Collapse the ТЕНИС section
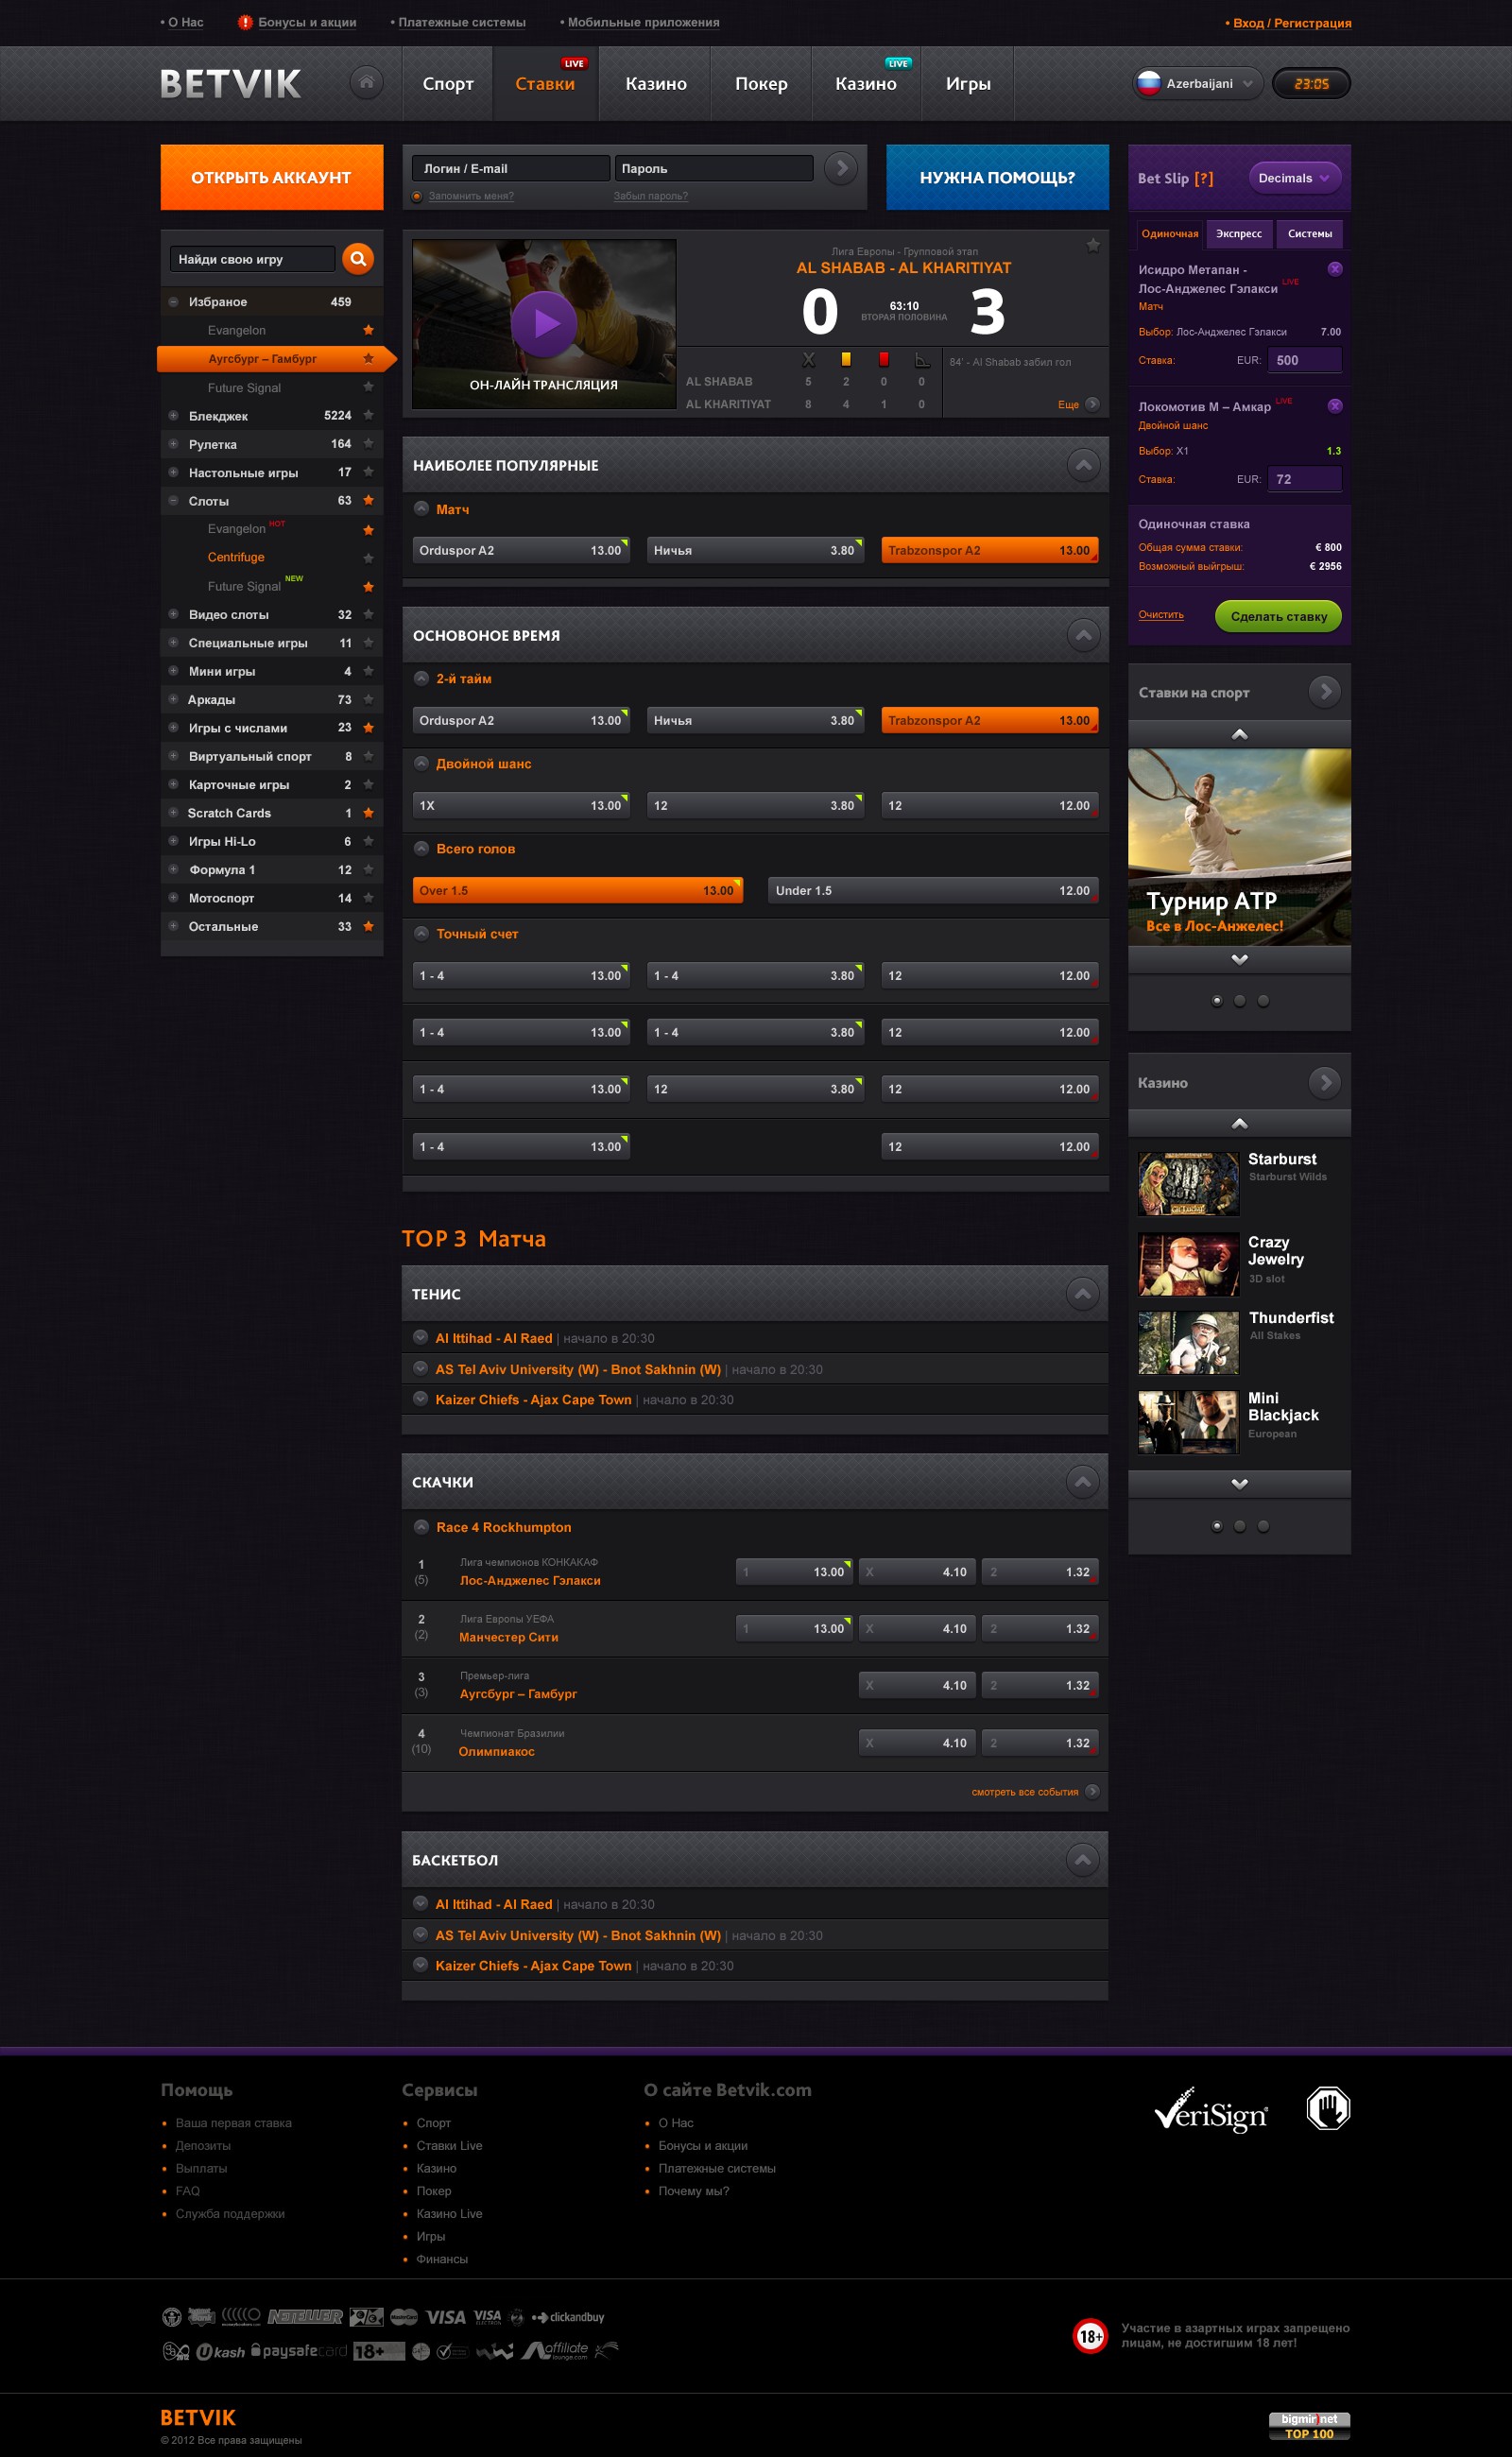 pyautogui.click(x=1082, y=1294)
